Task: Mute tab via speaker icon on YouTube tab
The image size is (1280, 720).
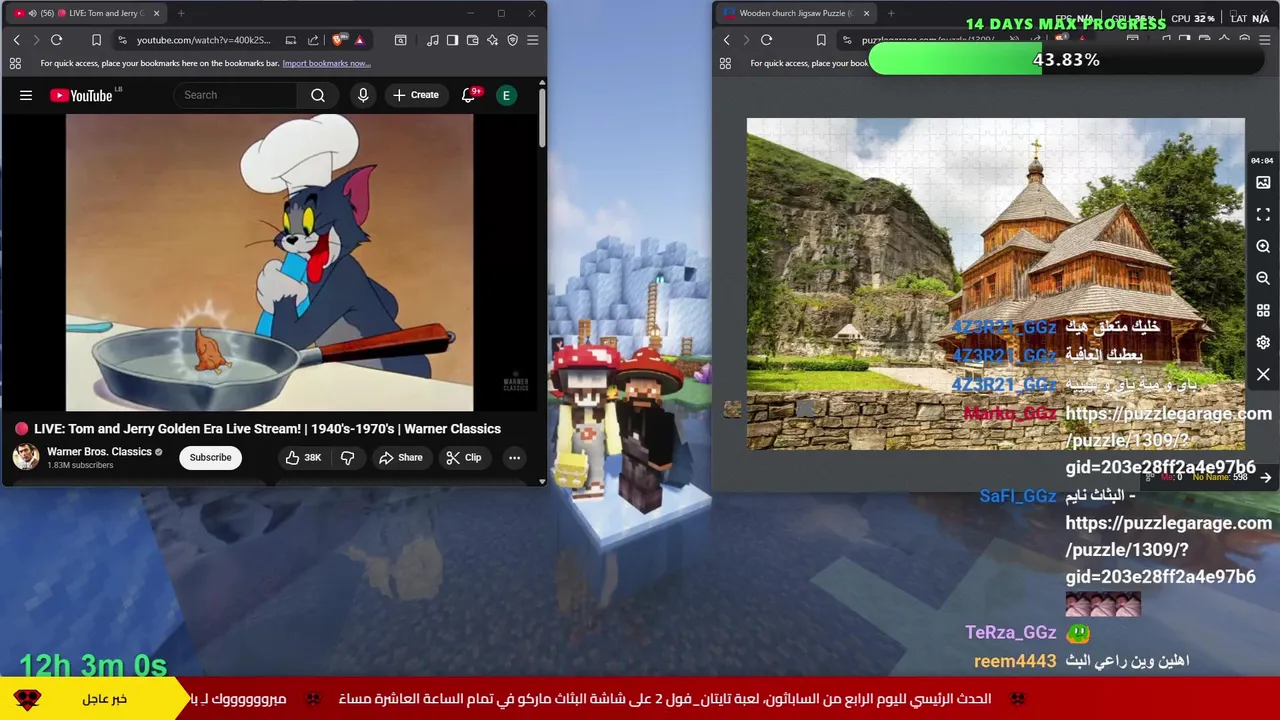Action: (32, 13)
